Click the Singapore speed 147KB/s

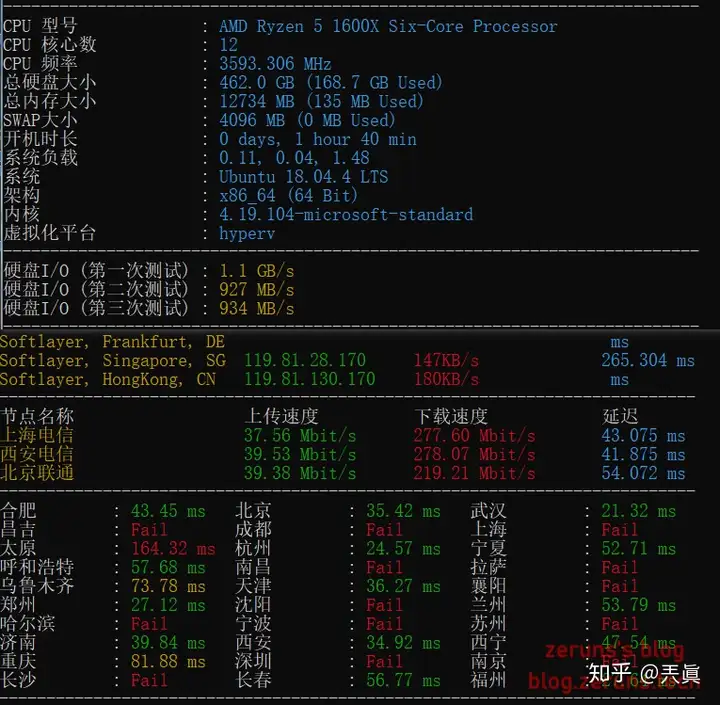tap(446, 361)
